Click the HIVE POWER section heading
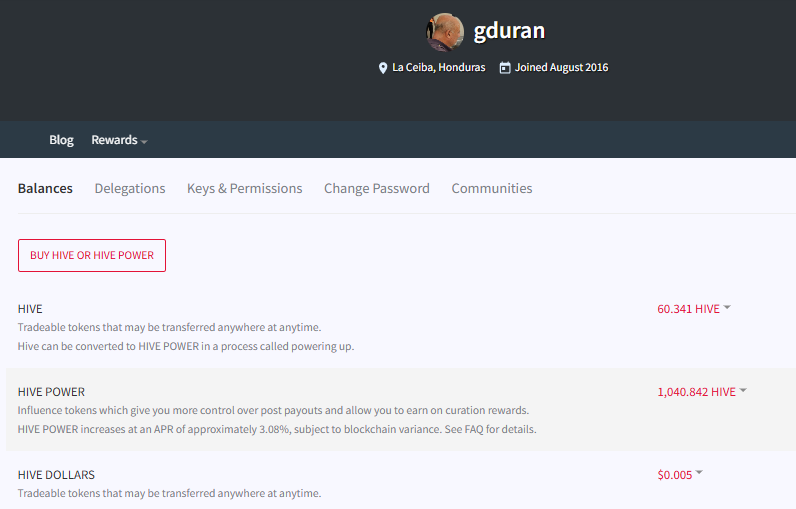The height and width of the screenshot is (509, 796). click(x=51, y=392)
